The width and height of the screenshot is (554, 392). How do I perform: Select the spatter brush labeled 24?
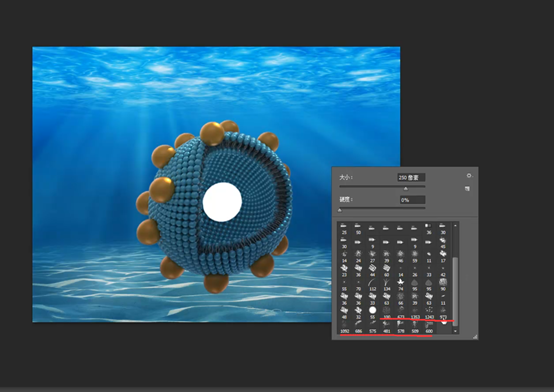[x=358, y=257]
